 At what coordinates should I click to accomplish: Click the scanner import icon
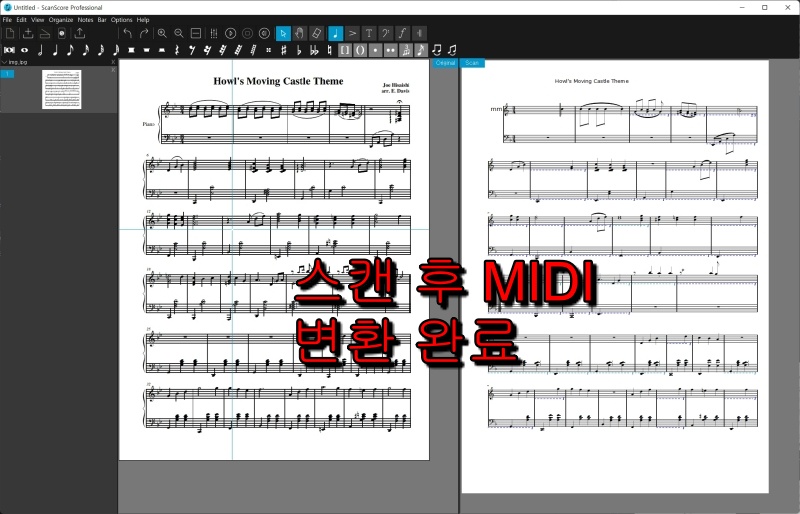(45, 34)
